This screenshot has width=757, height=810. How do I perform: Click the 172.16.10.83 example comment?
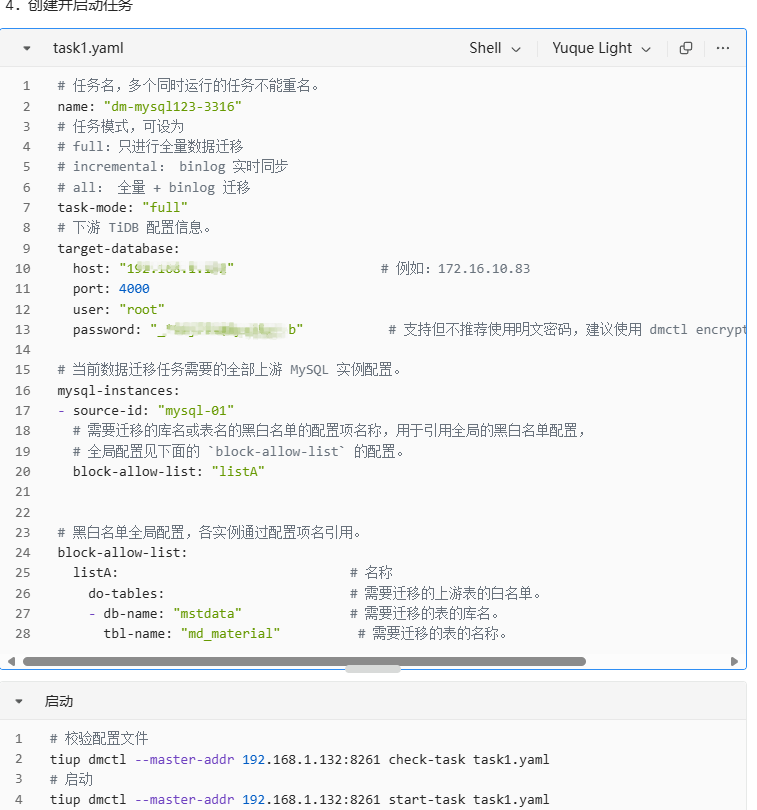[455, 268]
